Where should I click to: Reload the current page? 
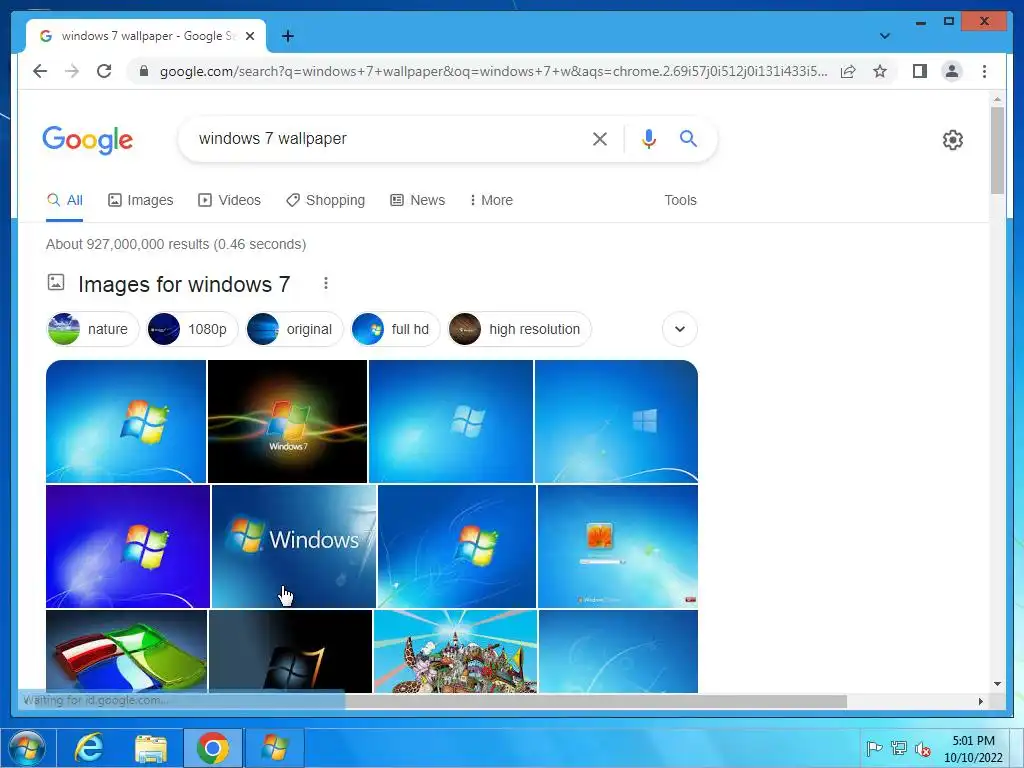click(x=104, y=71)
